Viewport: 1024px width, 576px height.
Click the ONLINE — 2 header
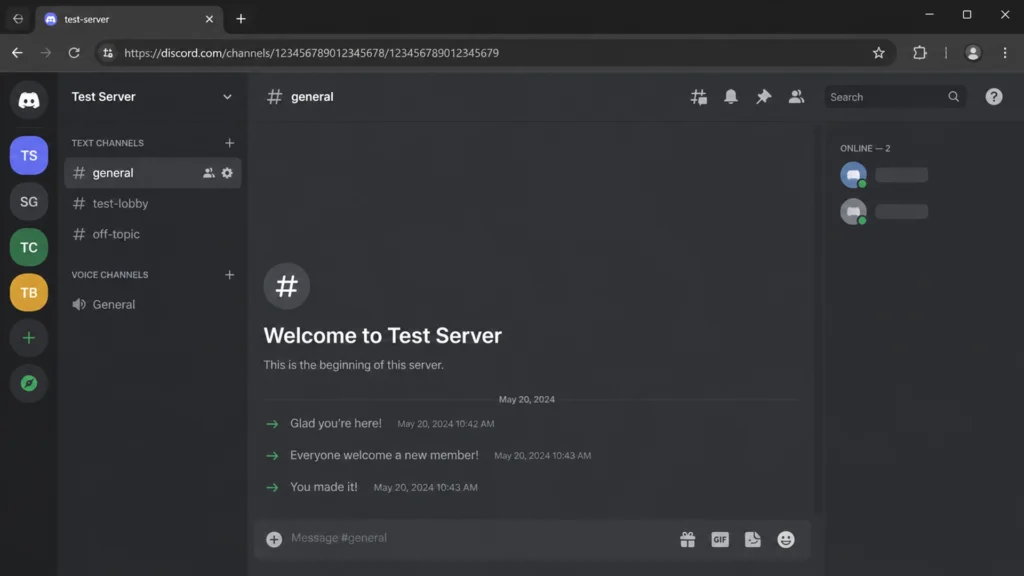point(865,148)
